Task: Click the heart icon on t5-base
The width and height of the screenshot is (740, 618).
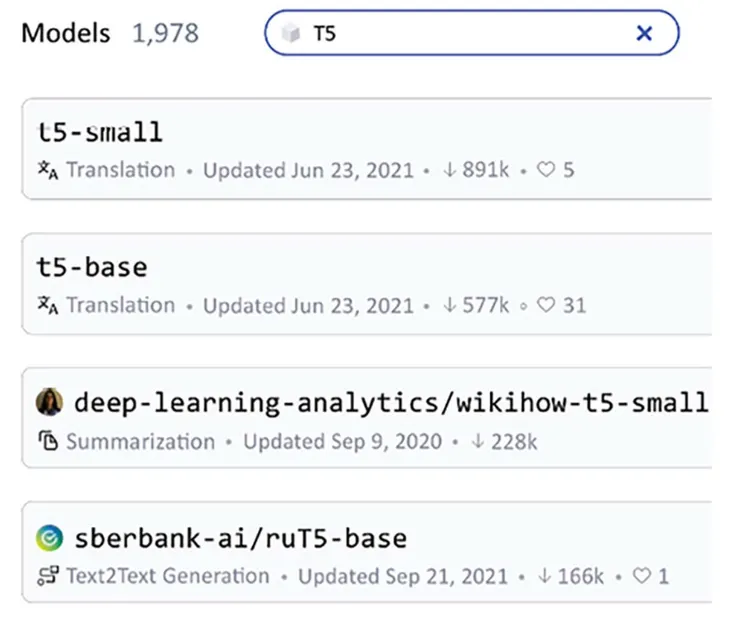Action: tap(546, 305)
